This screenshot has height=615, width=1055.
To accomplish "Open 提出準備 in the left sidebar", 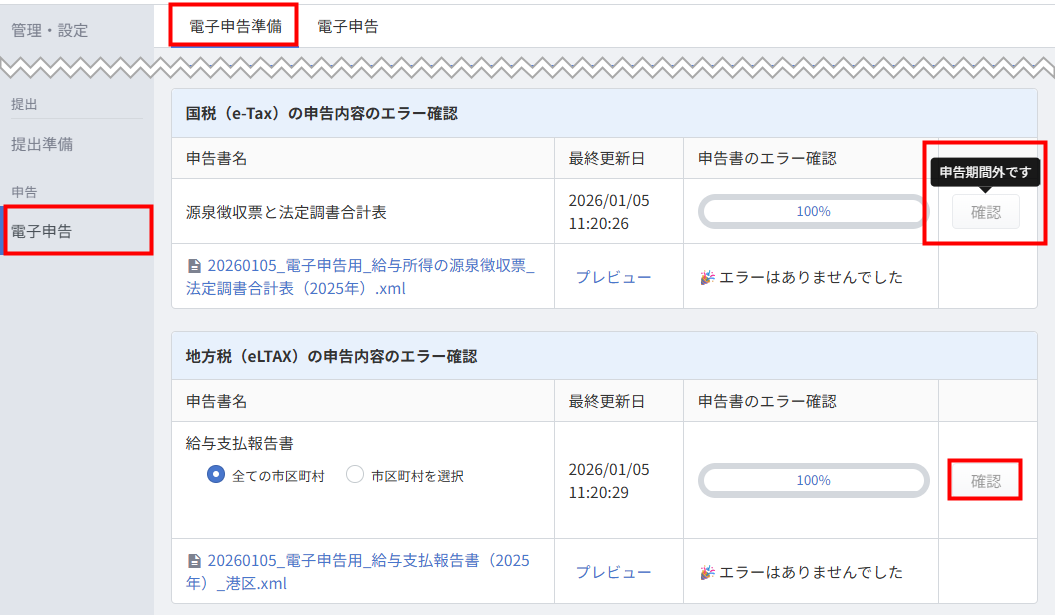I will point(42,144).
